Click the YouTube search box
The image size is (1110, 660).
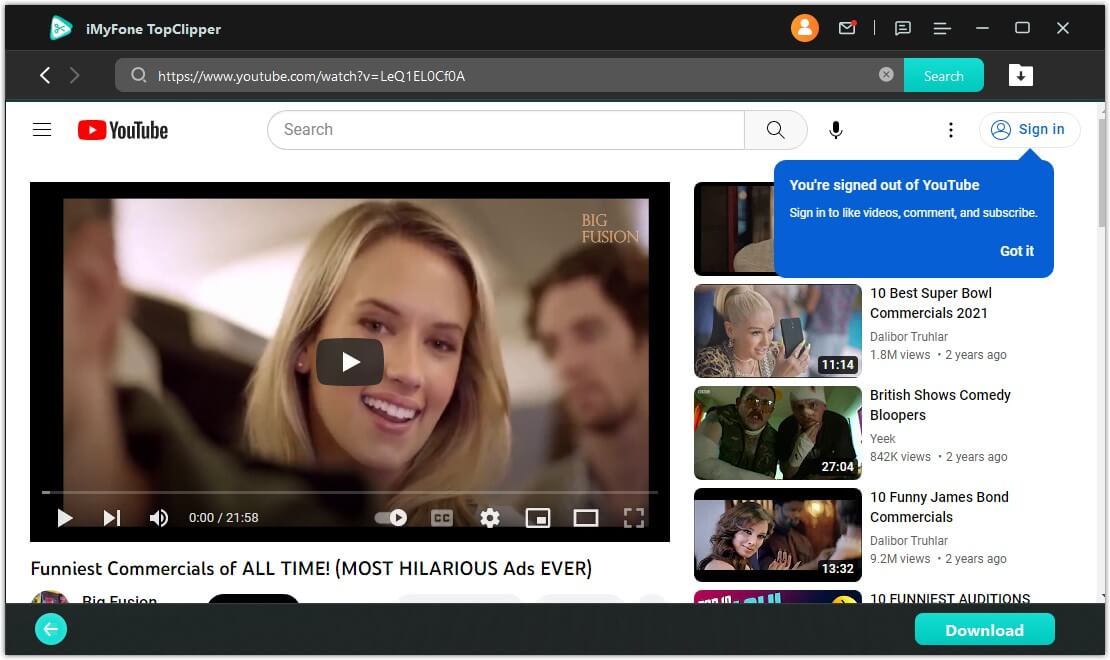point(506,130)
